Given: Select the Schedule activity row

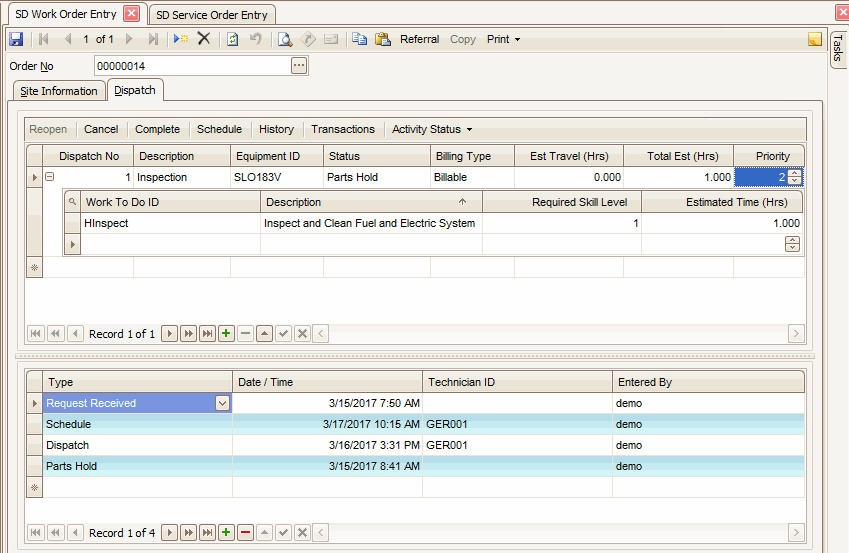Looking at the screenshot, I should (415, 424).
